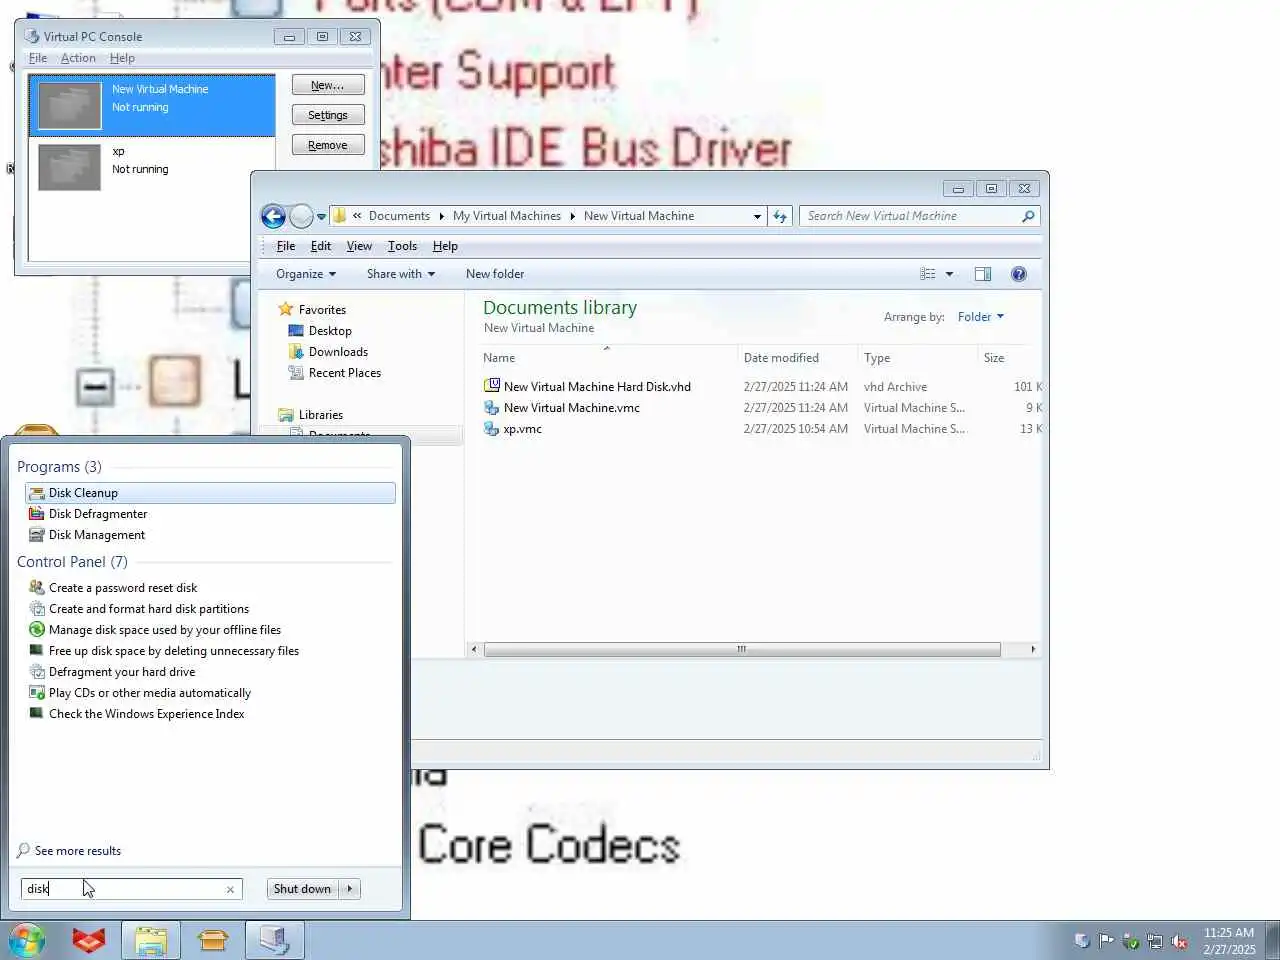Viewport: 1280px width, 960px height.
Task: Open View menu in Explorer
Action: coord(359,246)
